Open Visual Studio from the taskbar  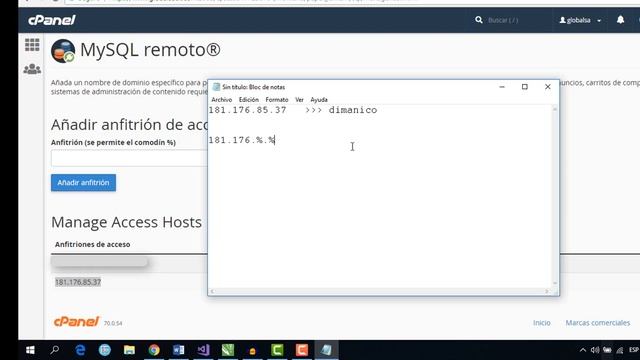click(203, 350)
